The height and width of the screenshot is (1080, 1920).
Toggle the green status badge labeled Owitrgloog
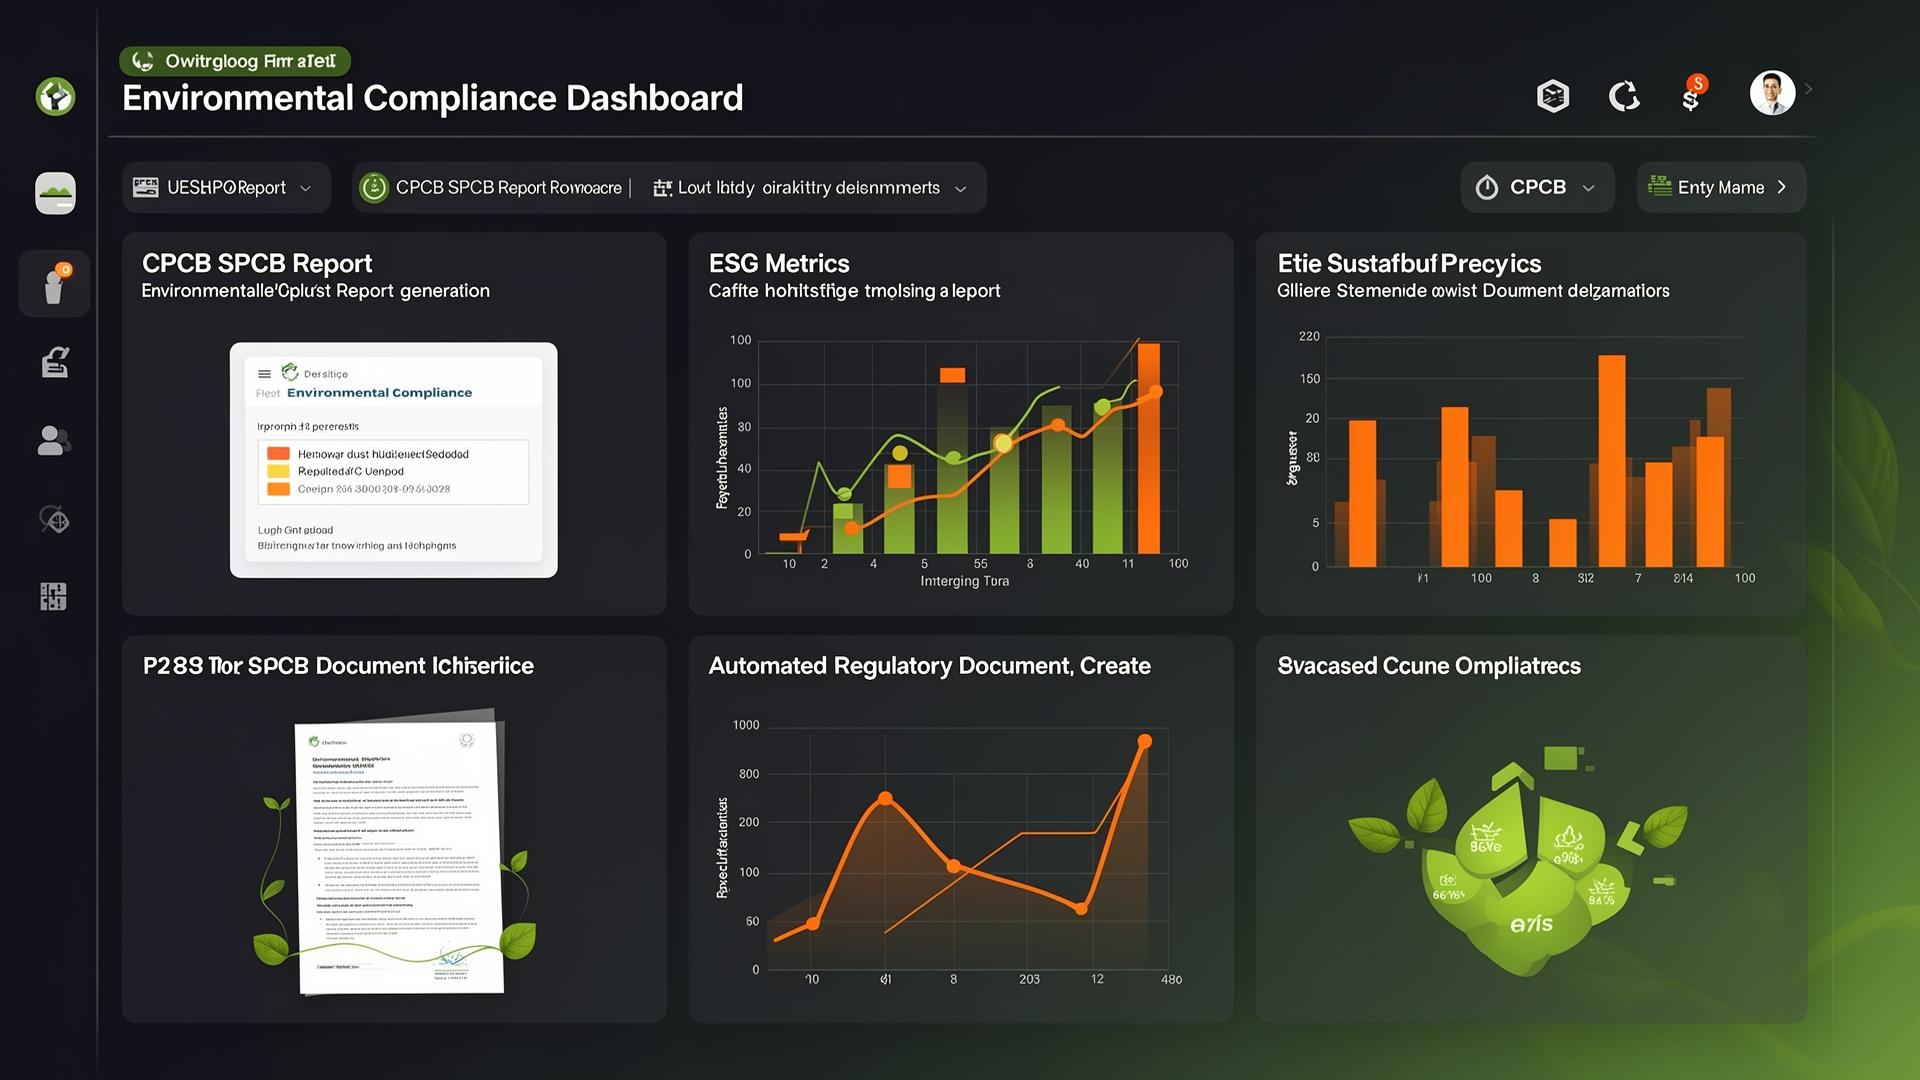pos(234,60)
